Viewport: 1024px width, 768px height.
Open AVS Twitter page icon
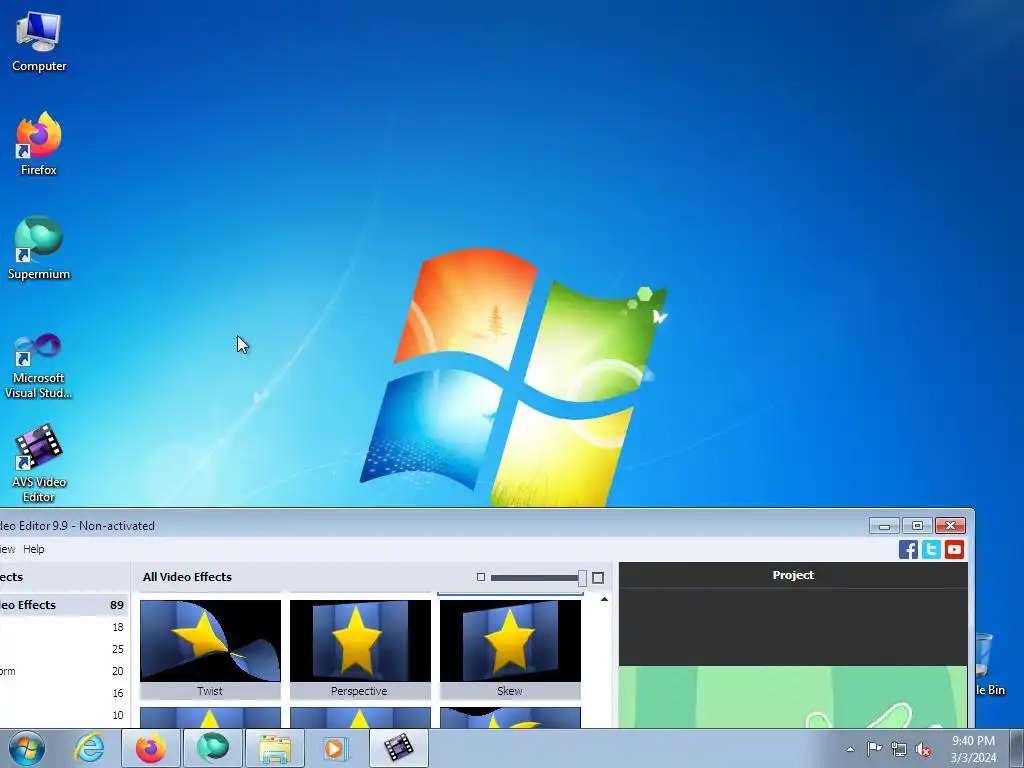931,549
